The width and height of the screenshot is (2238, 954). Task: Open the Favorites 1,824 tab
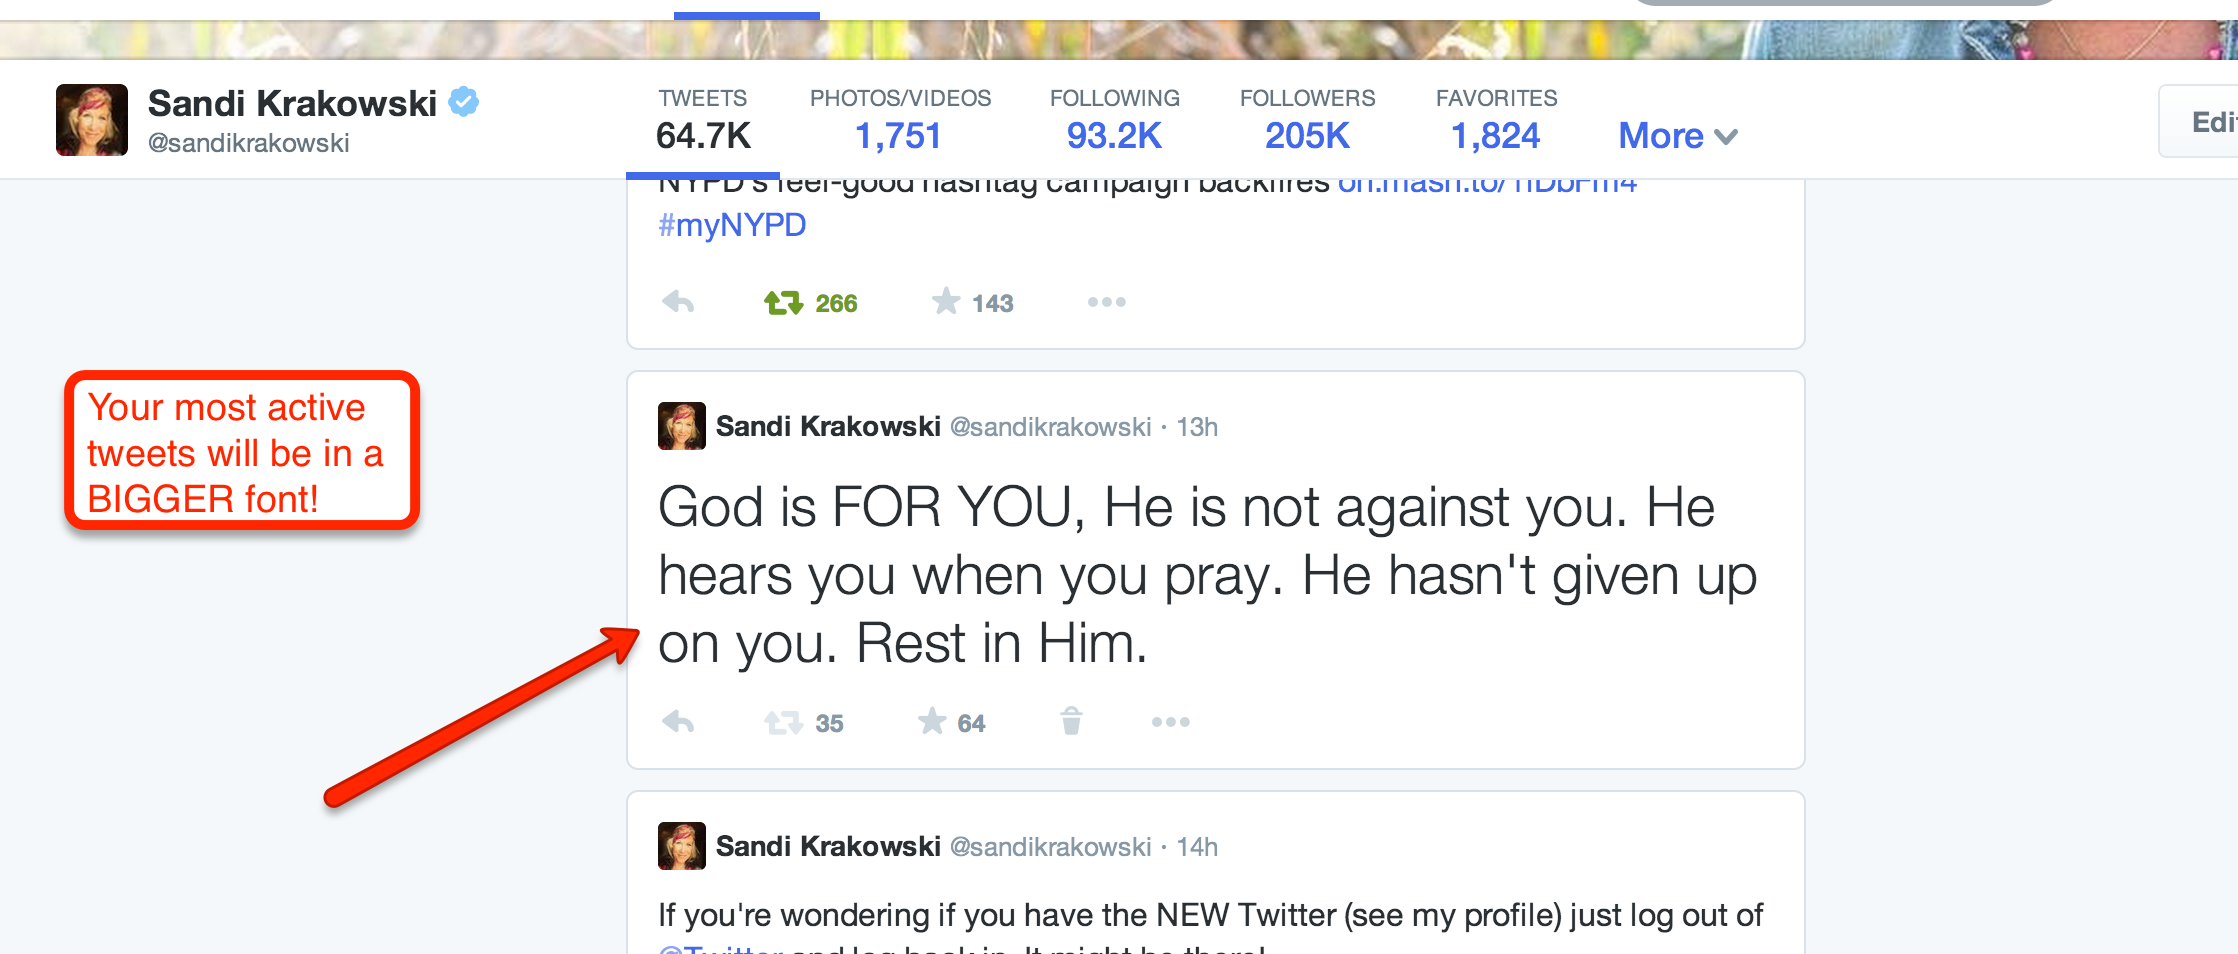[x=1496, y=120]
